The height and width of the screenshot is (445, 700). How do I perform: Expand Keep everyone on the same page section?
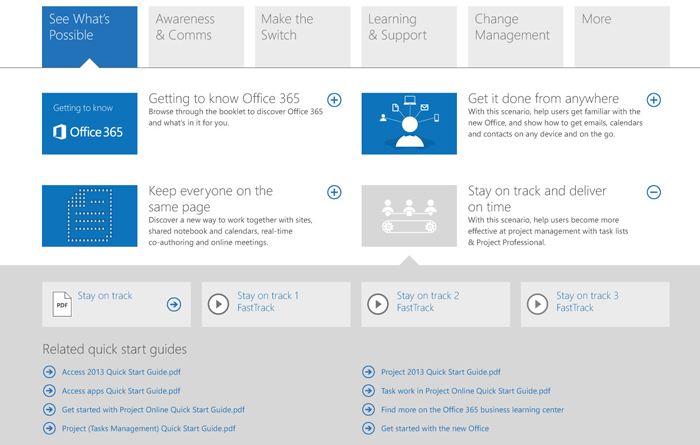click(x=334, y=192)
